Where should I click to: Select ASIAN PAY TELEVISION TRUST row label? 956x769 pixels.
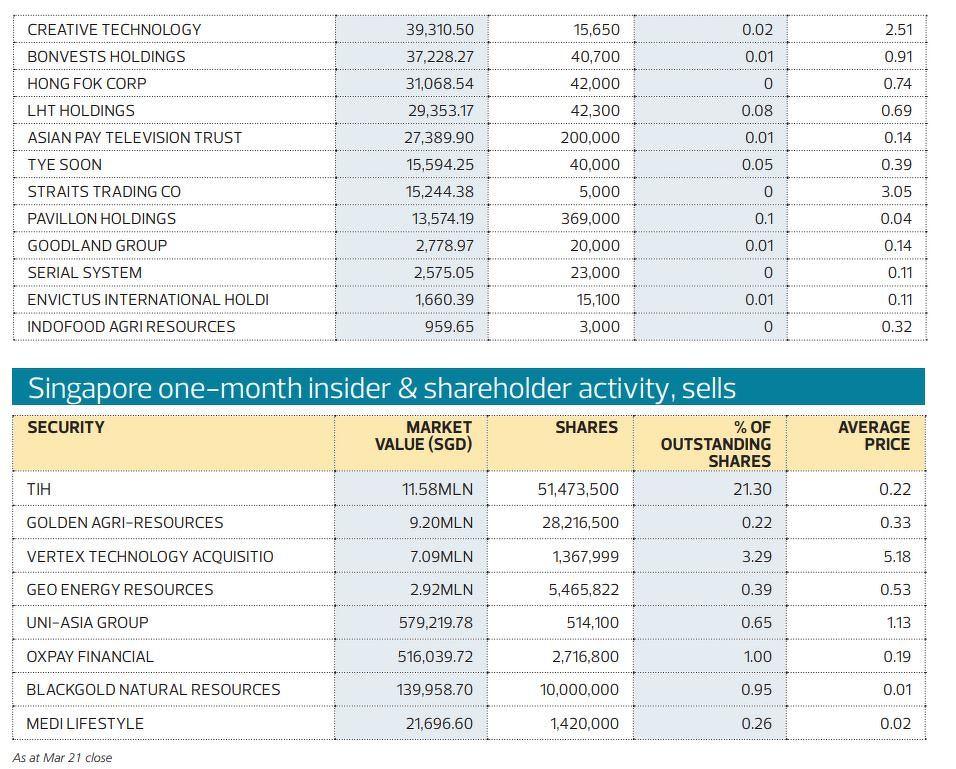134,138
